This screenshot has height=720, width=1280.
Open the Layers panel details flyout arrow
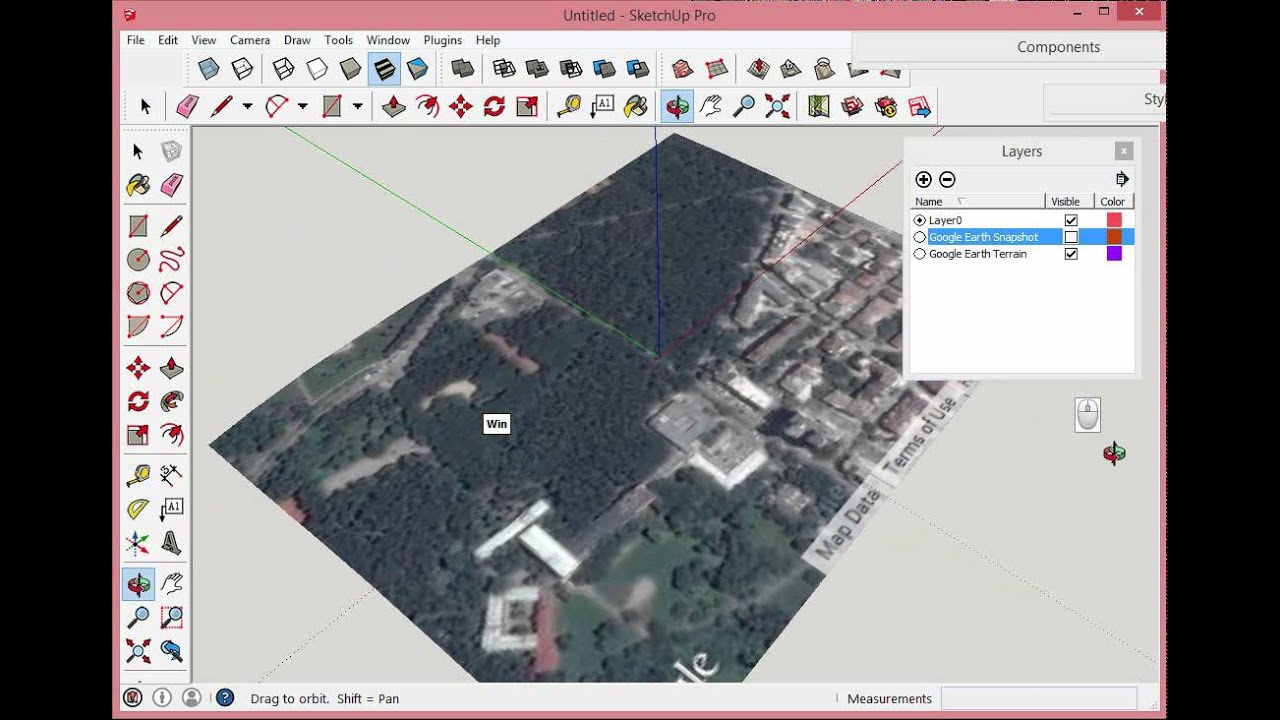(x=1122, y=180)
